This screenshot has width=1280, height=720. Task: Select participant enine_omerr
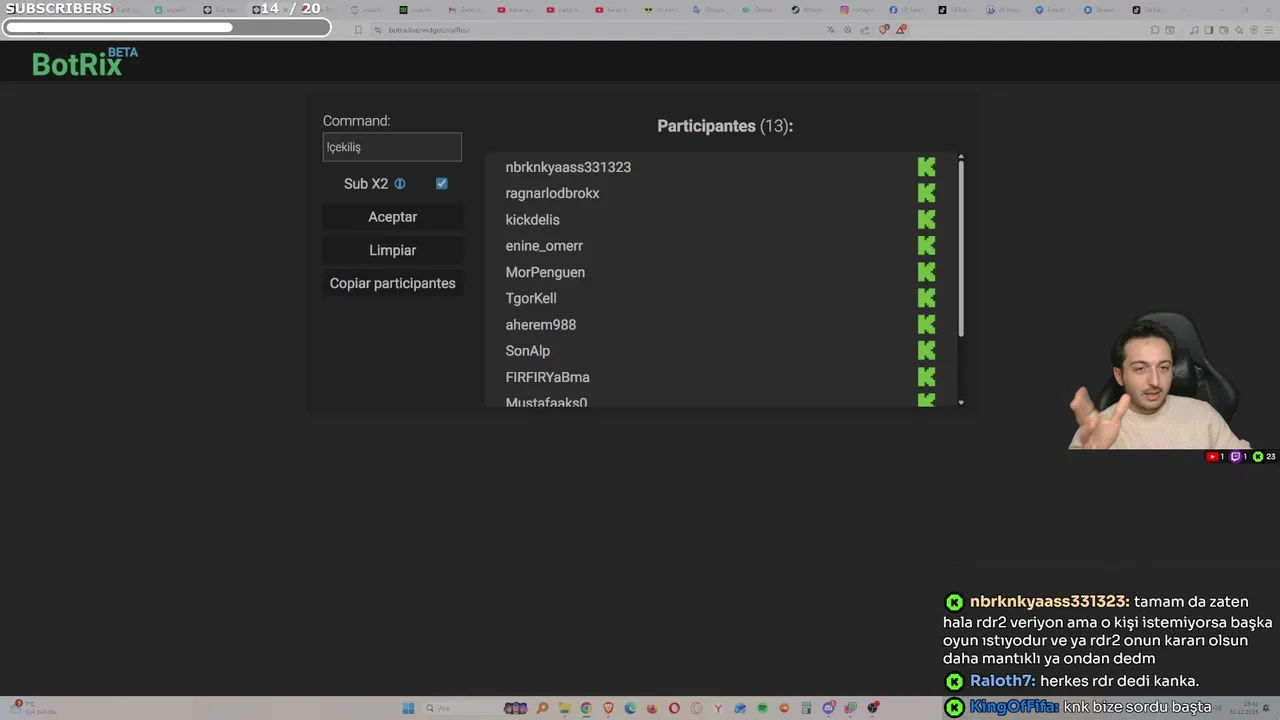pyautogui.click(x=544, y=246)
